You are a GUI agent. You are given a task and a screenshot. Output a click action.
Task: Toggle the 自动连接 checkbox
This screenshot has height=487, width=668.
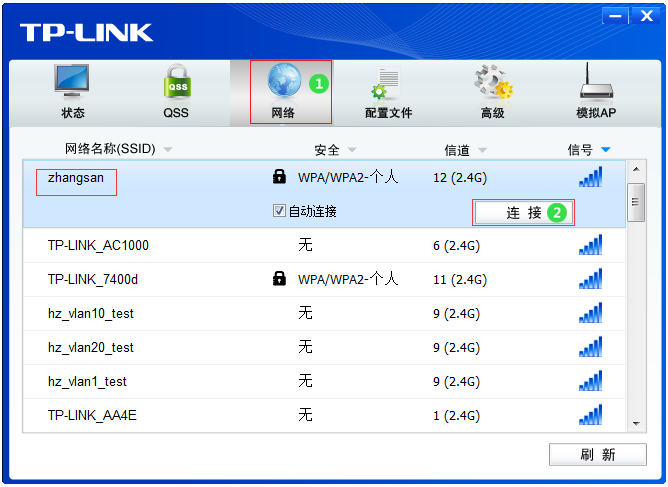pos(280,211)
